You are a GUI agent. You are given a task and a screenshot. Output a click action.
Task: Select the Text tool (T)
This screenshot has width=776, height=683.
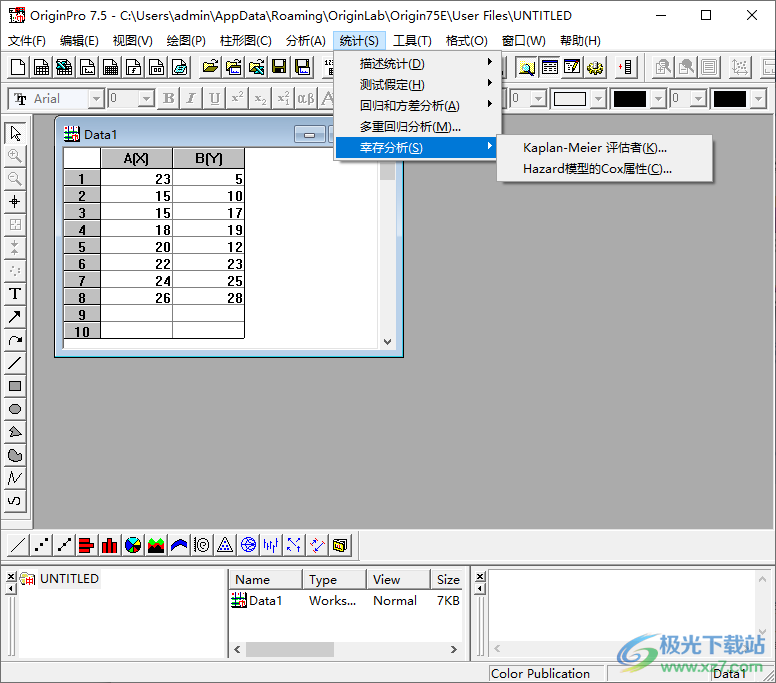click(15, 293)
